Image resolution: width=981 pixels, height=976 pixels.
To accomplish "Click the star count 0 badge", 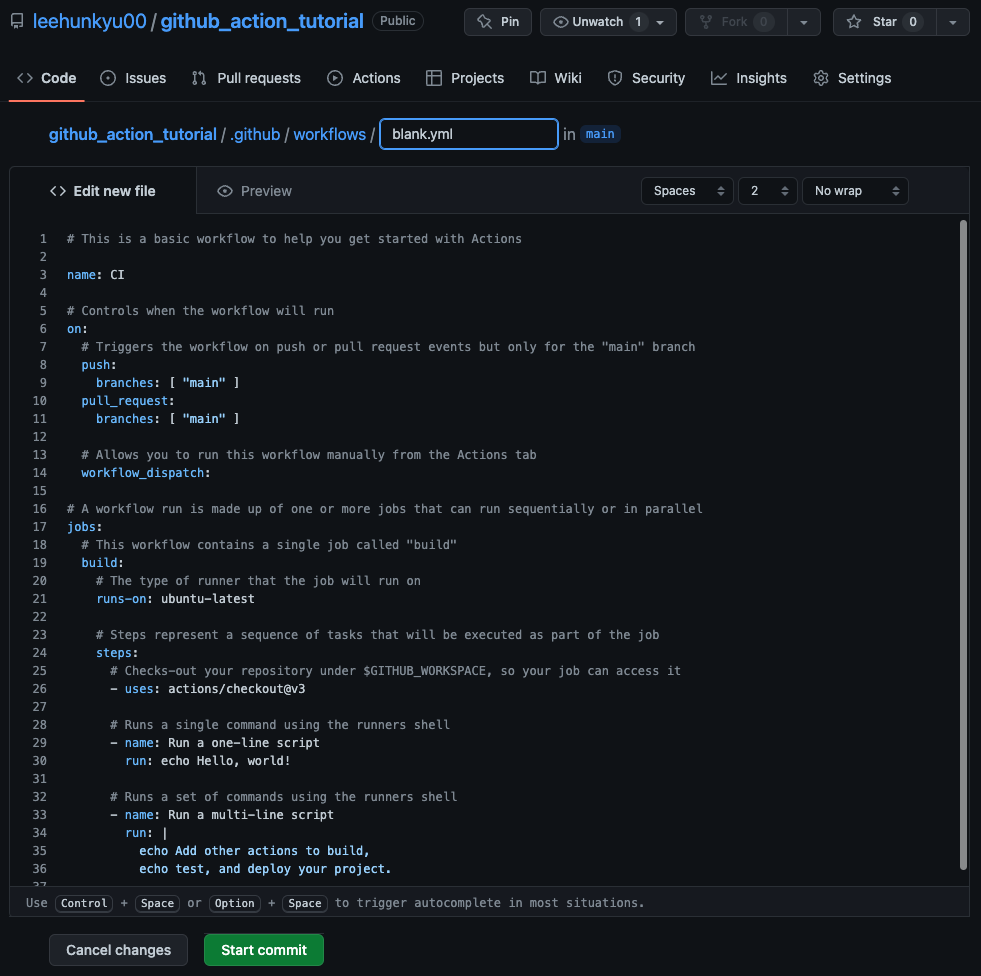I will [x=913, y=22].
